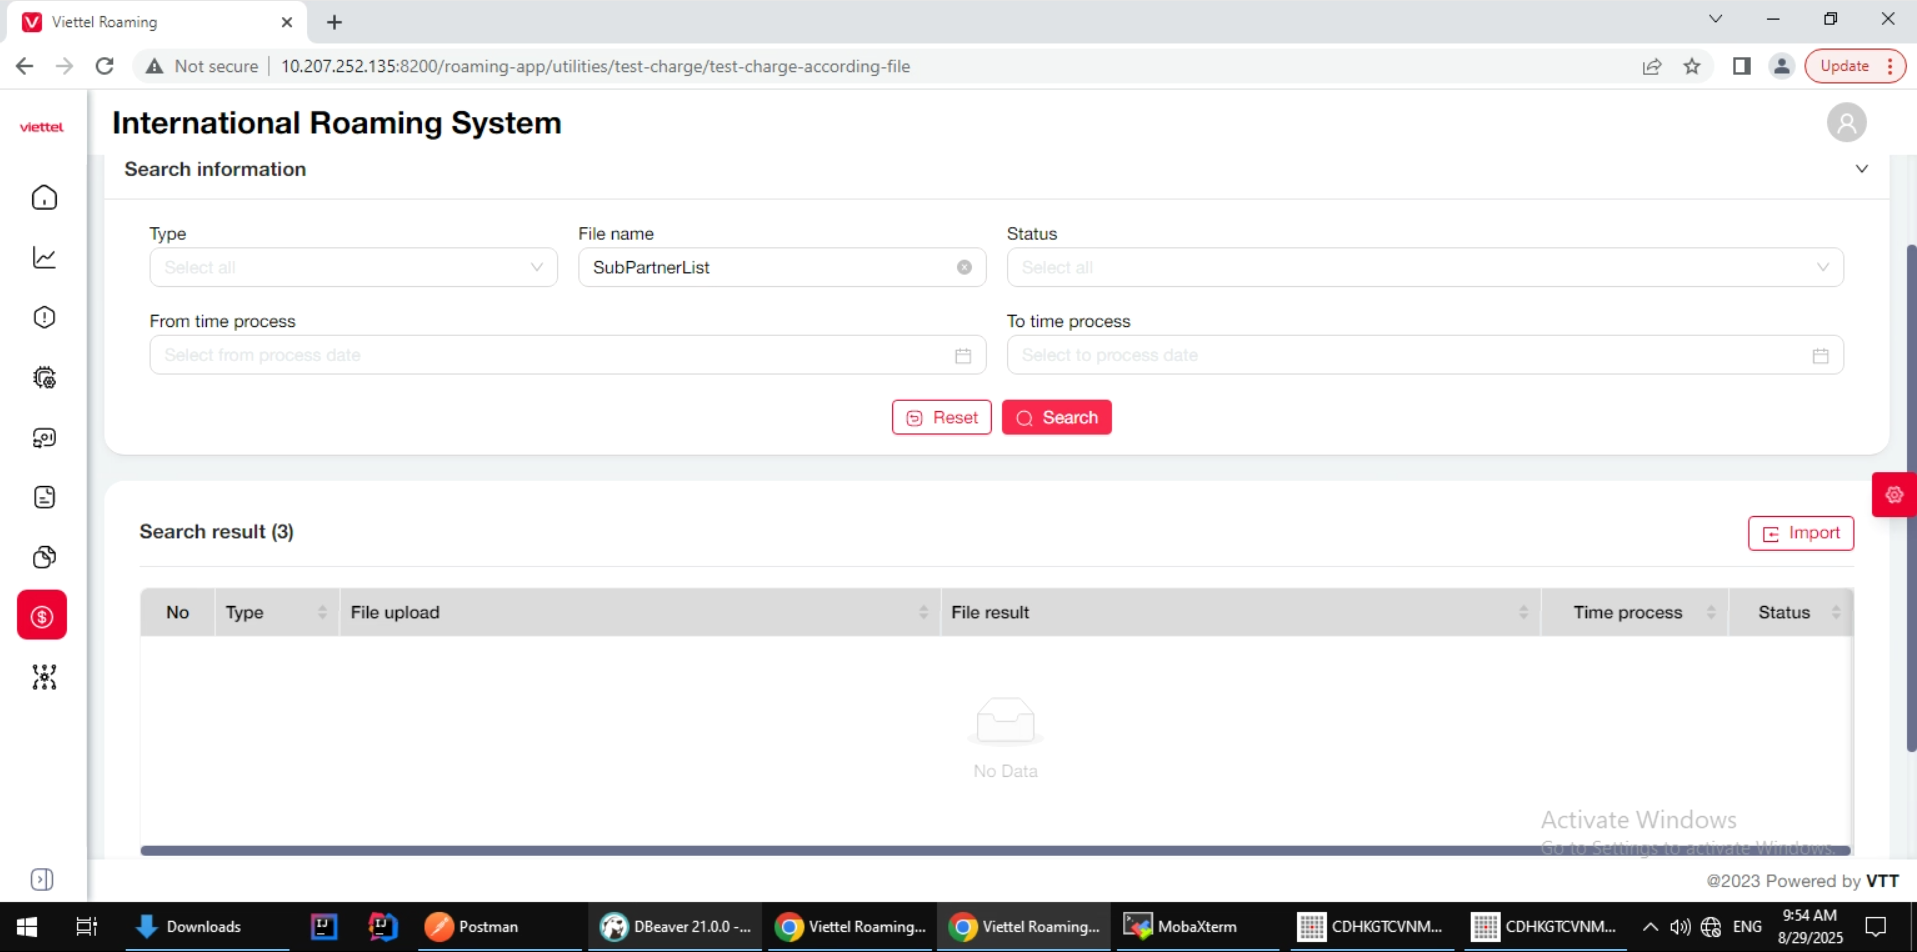Click the horizontal table scrollbar
Viewport: 1917px width, 952px height.
click(994, 851)
